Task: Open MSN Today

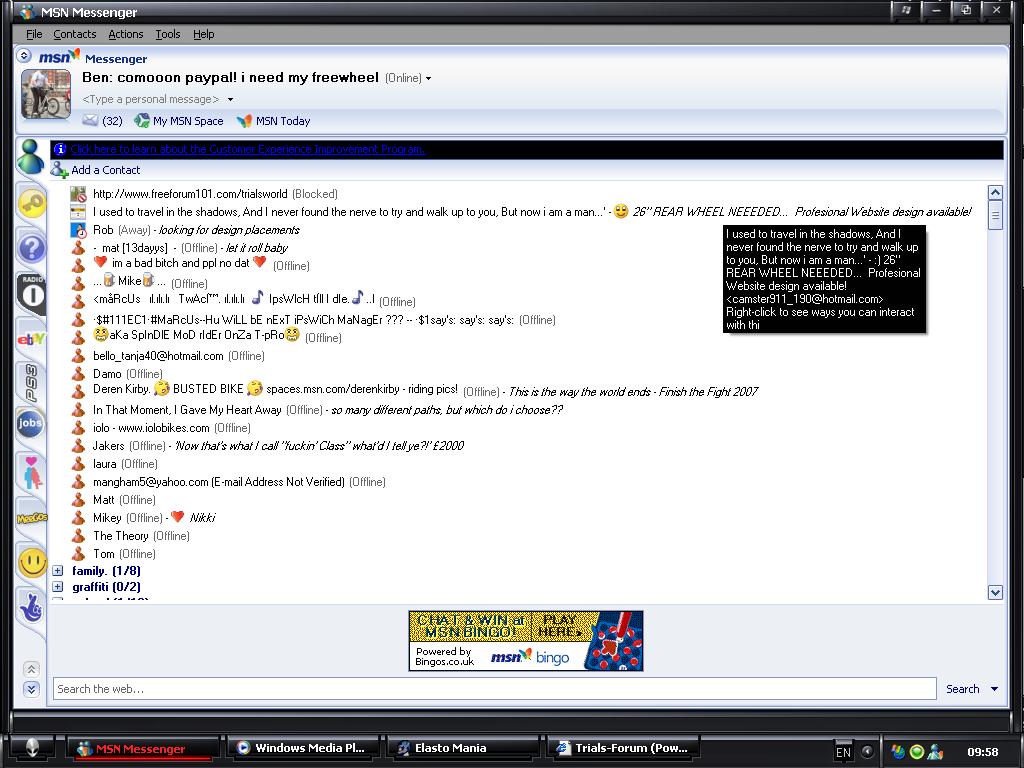Action: click(x=273, y=121)
